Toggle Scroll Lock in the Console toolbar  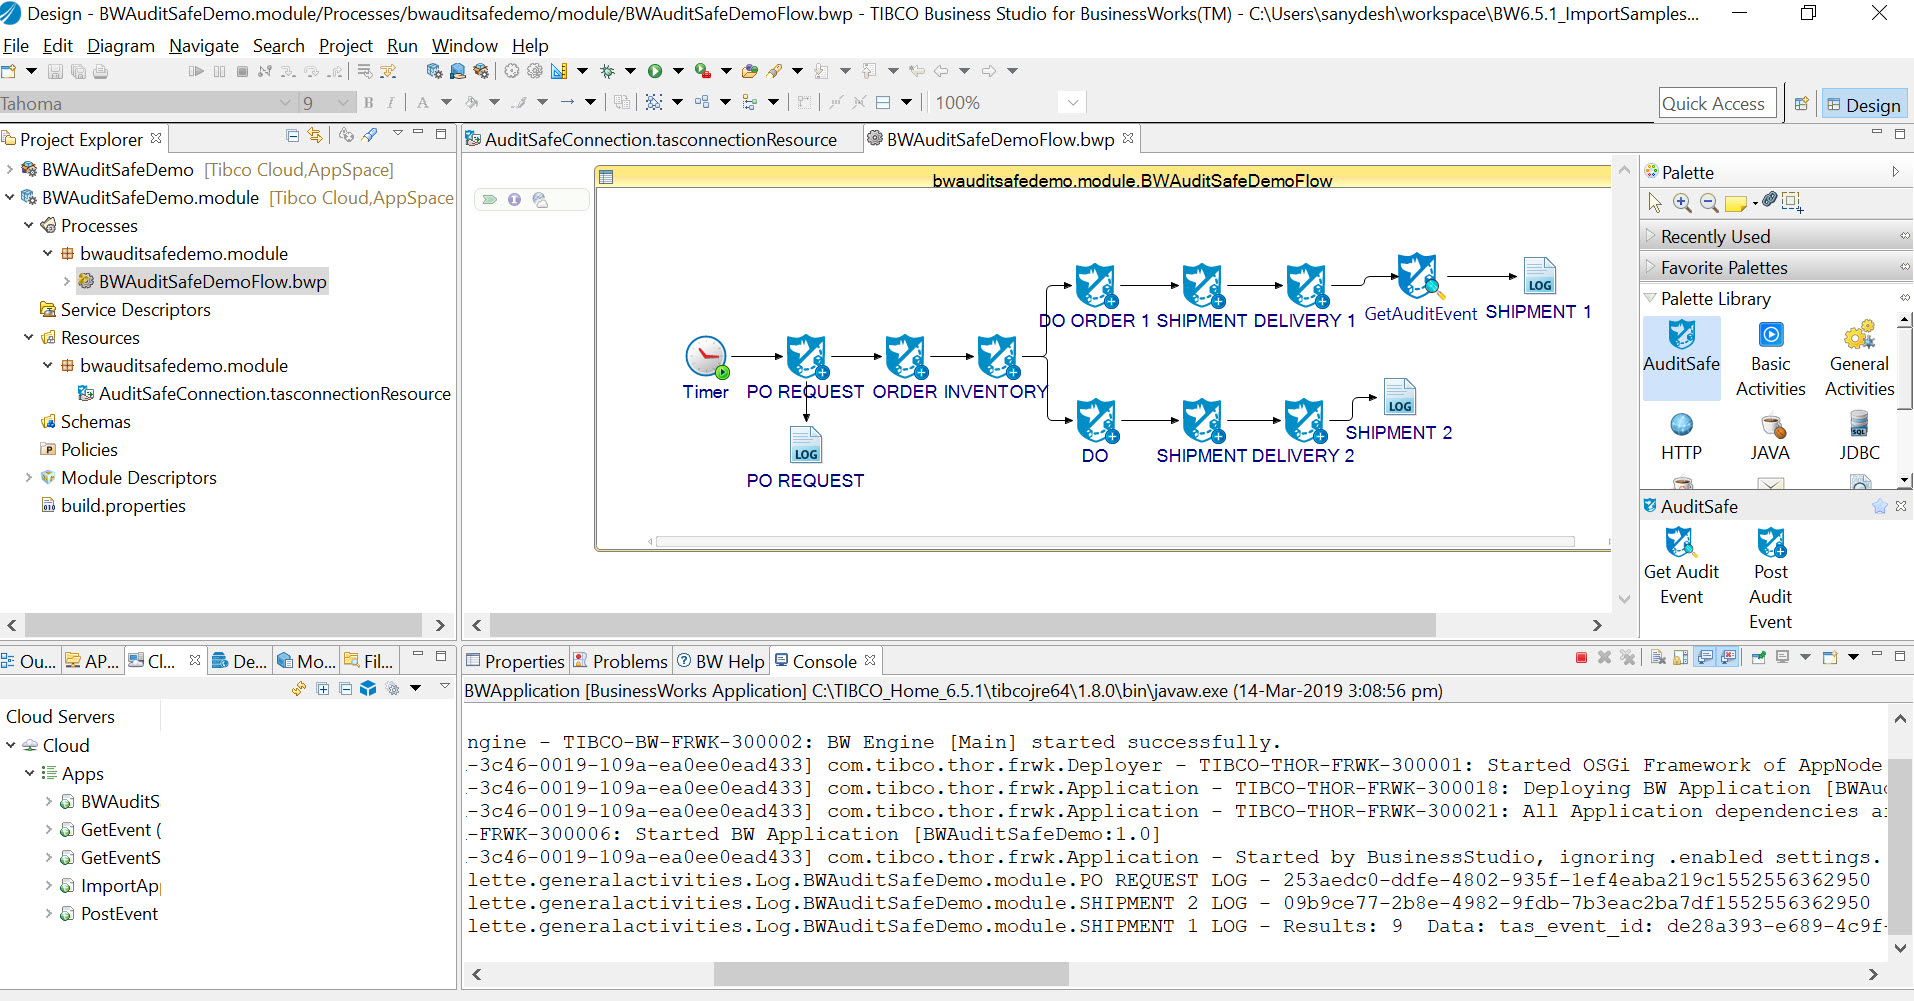(1681, 658)
